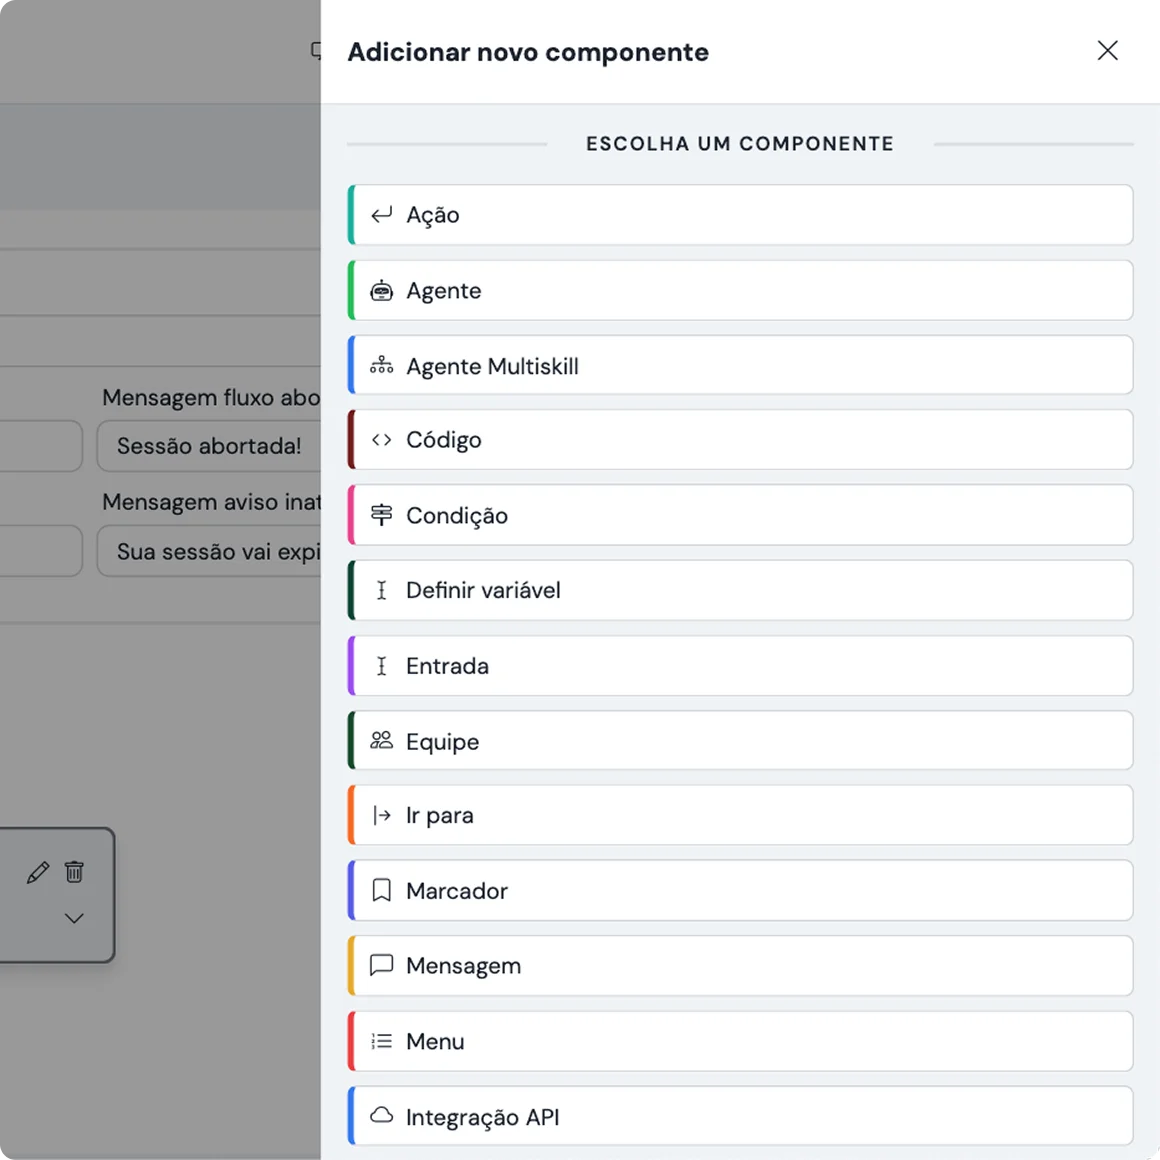Click the Sua sessão vai expirar field
Viewport: 1160px width, 1160px height.
(209, 552)
